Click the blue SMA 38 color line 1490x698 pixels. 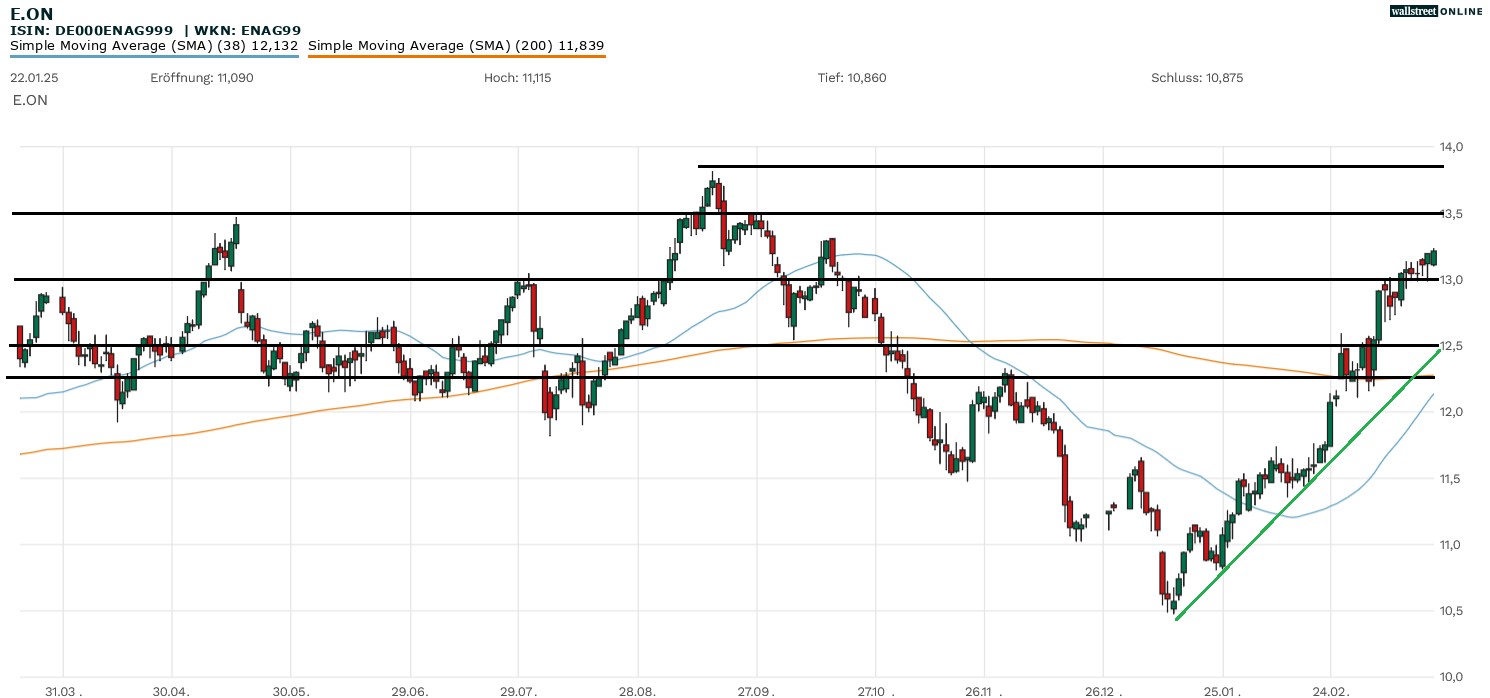(154, 57)
